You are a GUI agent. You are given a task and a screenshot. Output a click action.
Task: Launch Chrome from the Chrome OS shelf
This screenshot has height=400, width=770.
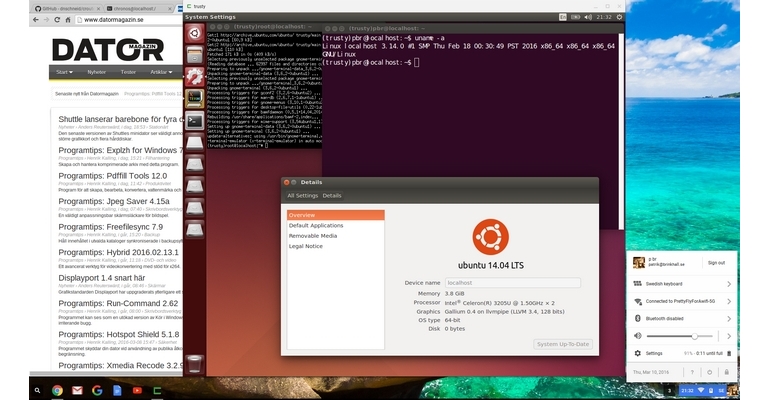pyautogui.click(x=57, y=391)
